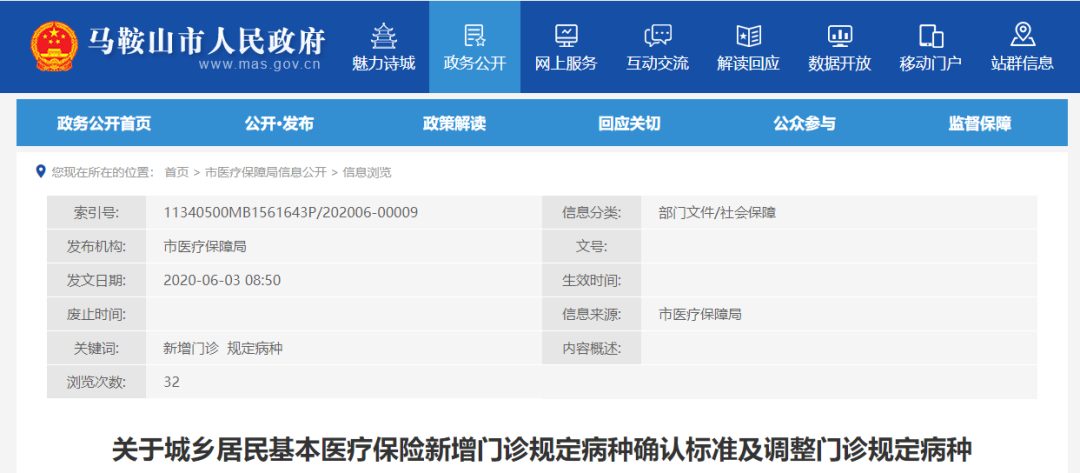Click the national emblem logo
The height and width of the screenshot is (473, 1080).
pyautogui.click(x=54, y=46)
